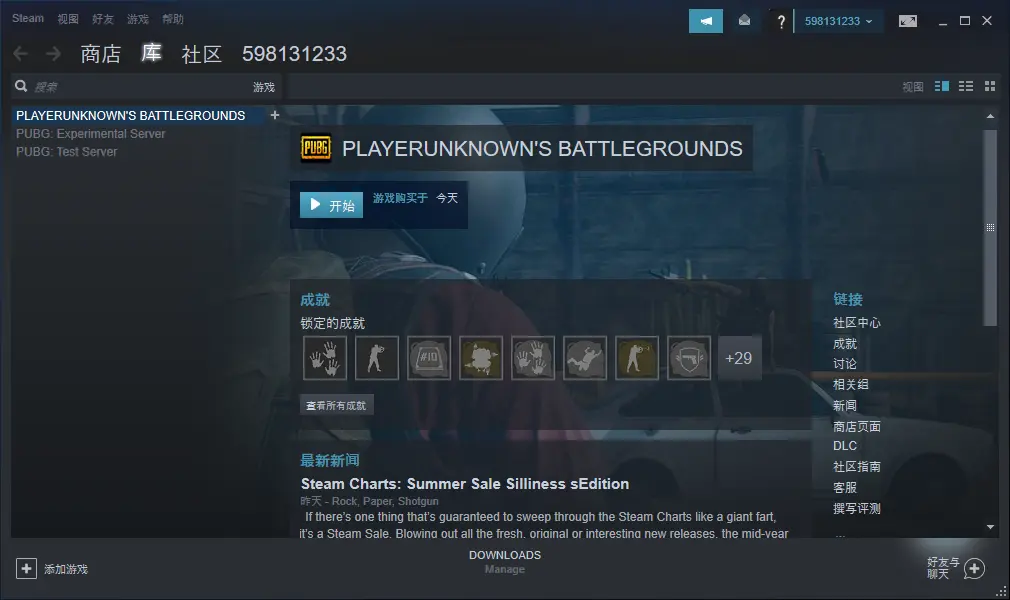Image resolution: width=1010 pixels, height=600 pixels.
Task: Open the 游戏 filter dropdown beside search
Action: pos(263,87)
